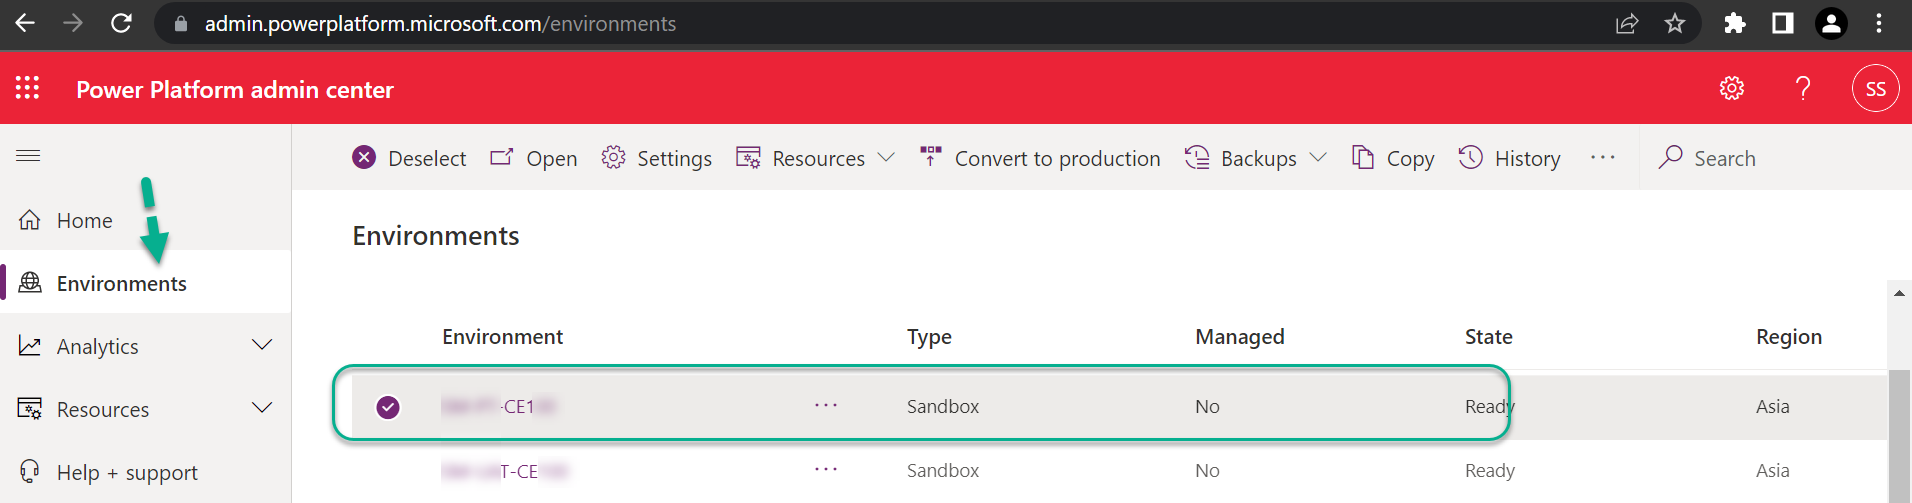Screen dimensions: 1912x503
Task: Expand Resources in left navigation
Action: (262, 408)
